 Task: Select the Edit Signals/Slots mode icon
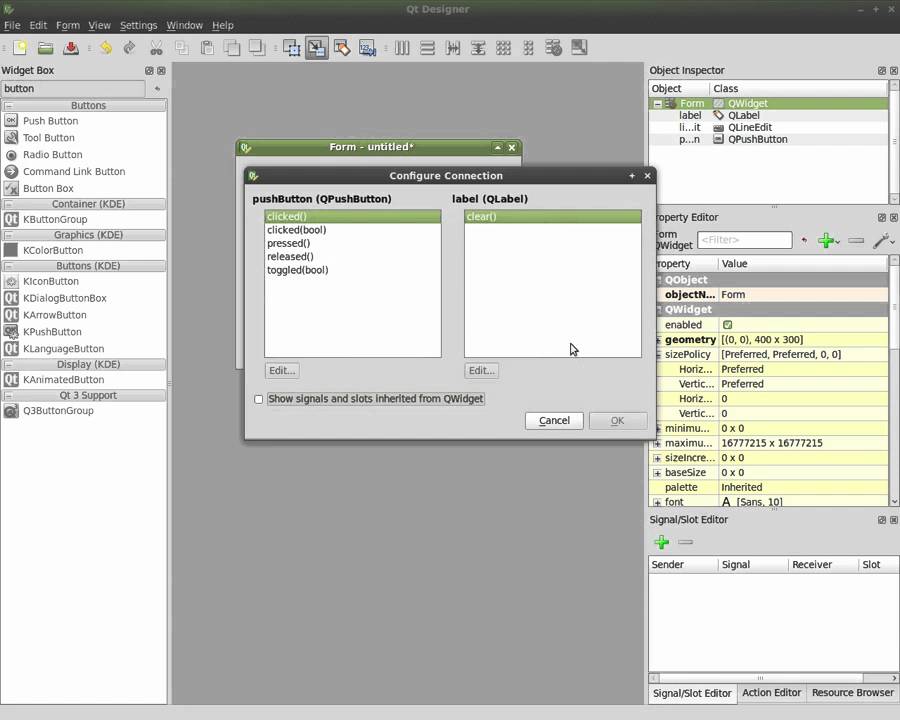tap(317, 48)
